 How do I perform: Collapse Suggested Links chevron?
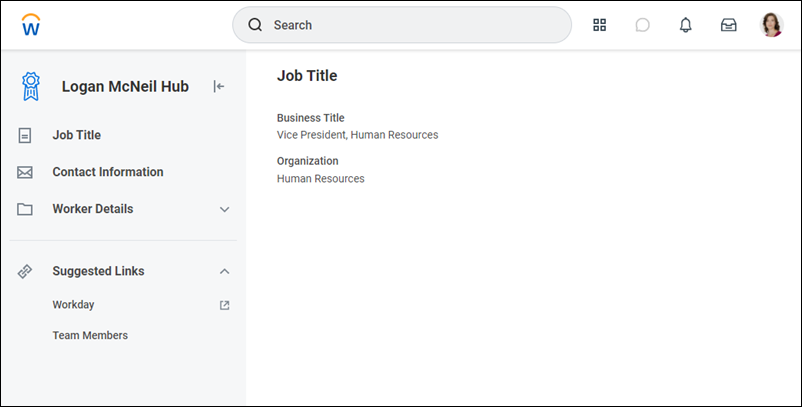pyautogui.click(x=224, y=271)
